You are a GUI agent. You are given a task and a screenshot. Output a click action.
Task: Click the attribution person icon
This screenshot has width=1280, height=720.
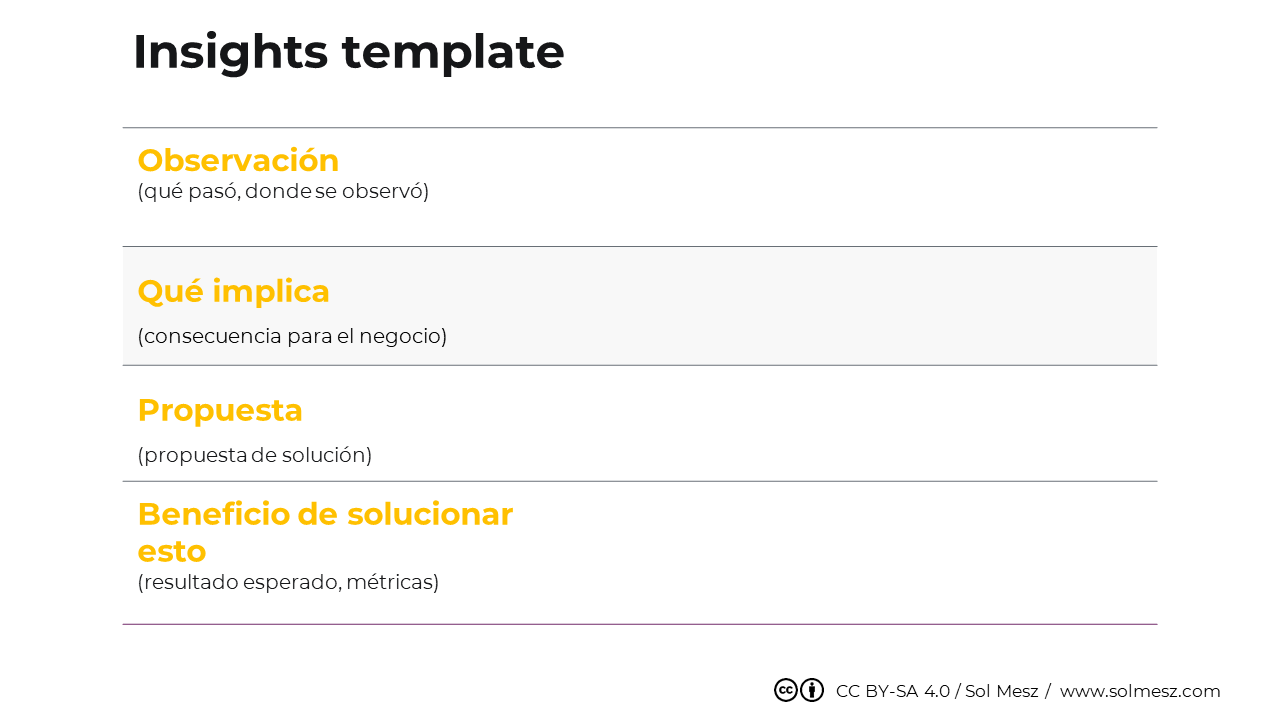812,690
